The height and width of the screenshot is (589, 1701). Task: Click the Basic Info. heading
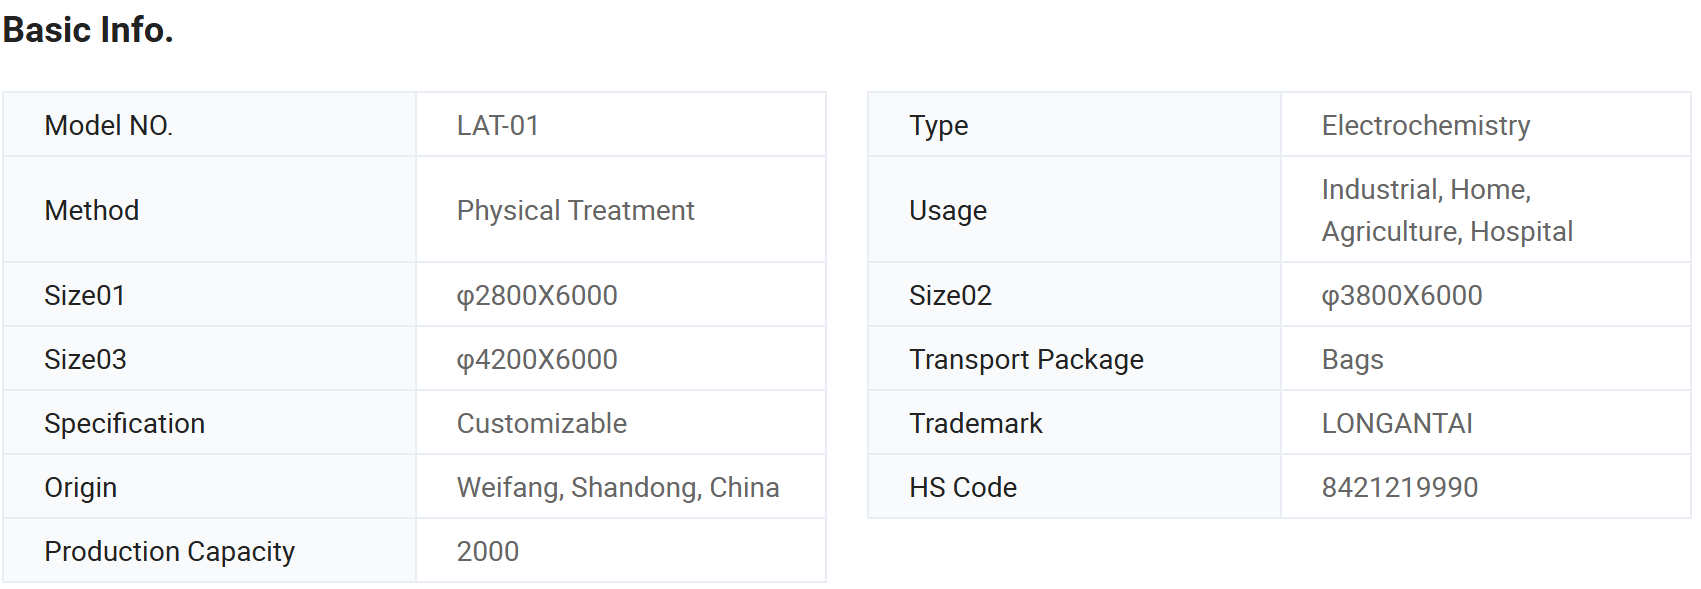(88, 30)
